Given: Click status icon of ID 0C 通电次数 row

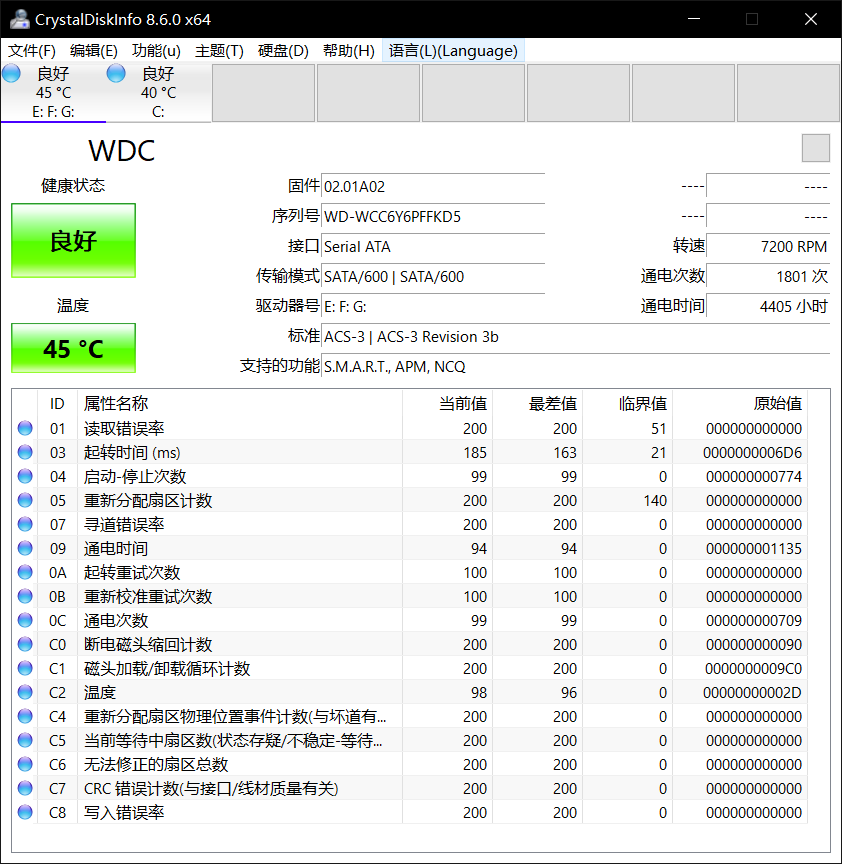Looking at the screenshot, I should [x=25, y=620].
